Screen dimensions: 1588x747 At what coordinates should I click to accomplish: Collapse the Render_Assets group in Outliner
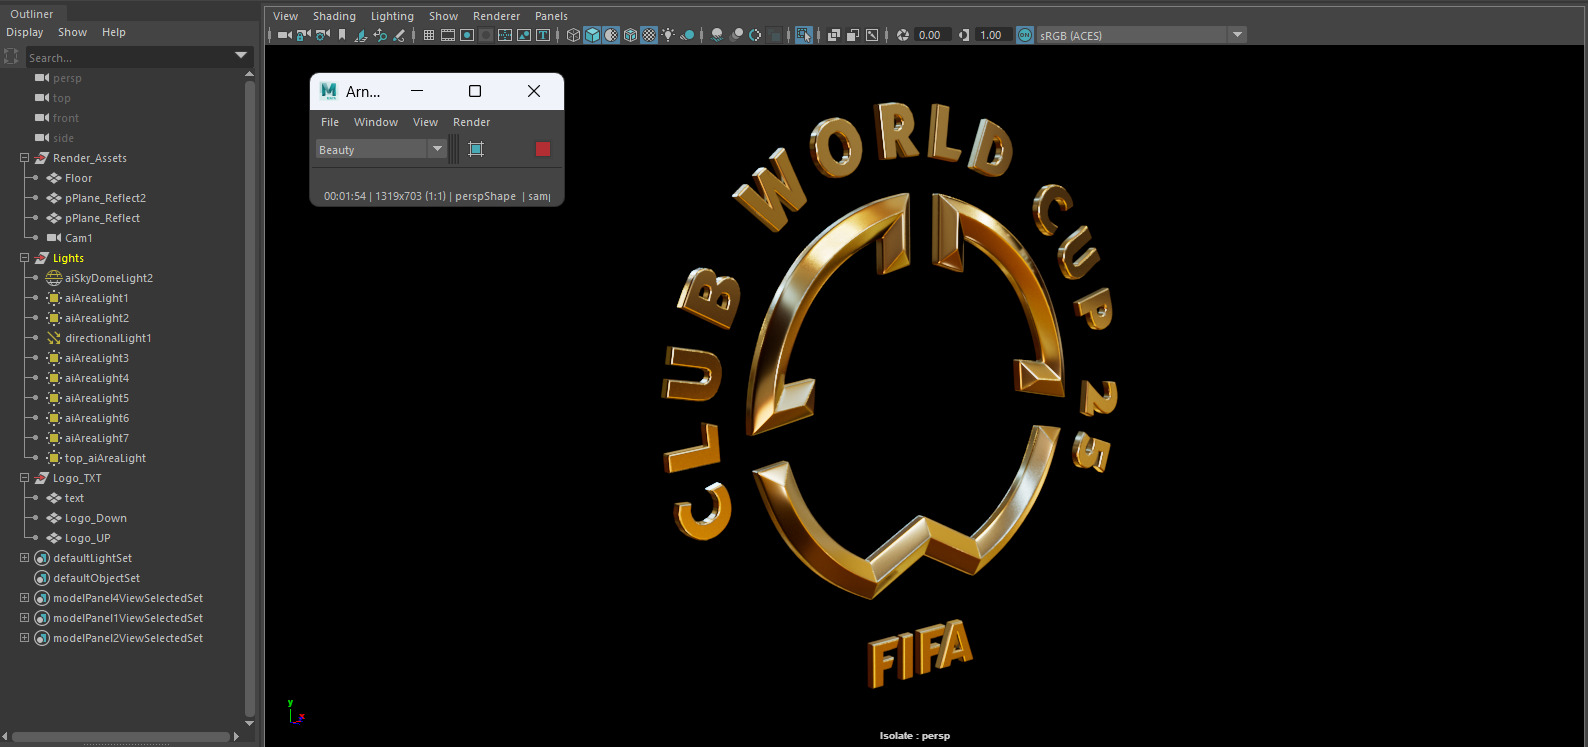[24, 158]
